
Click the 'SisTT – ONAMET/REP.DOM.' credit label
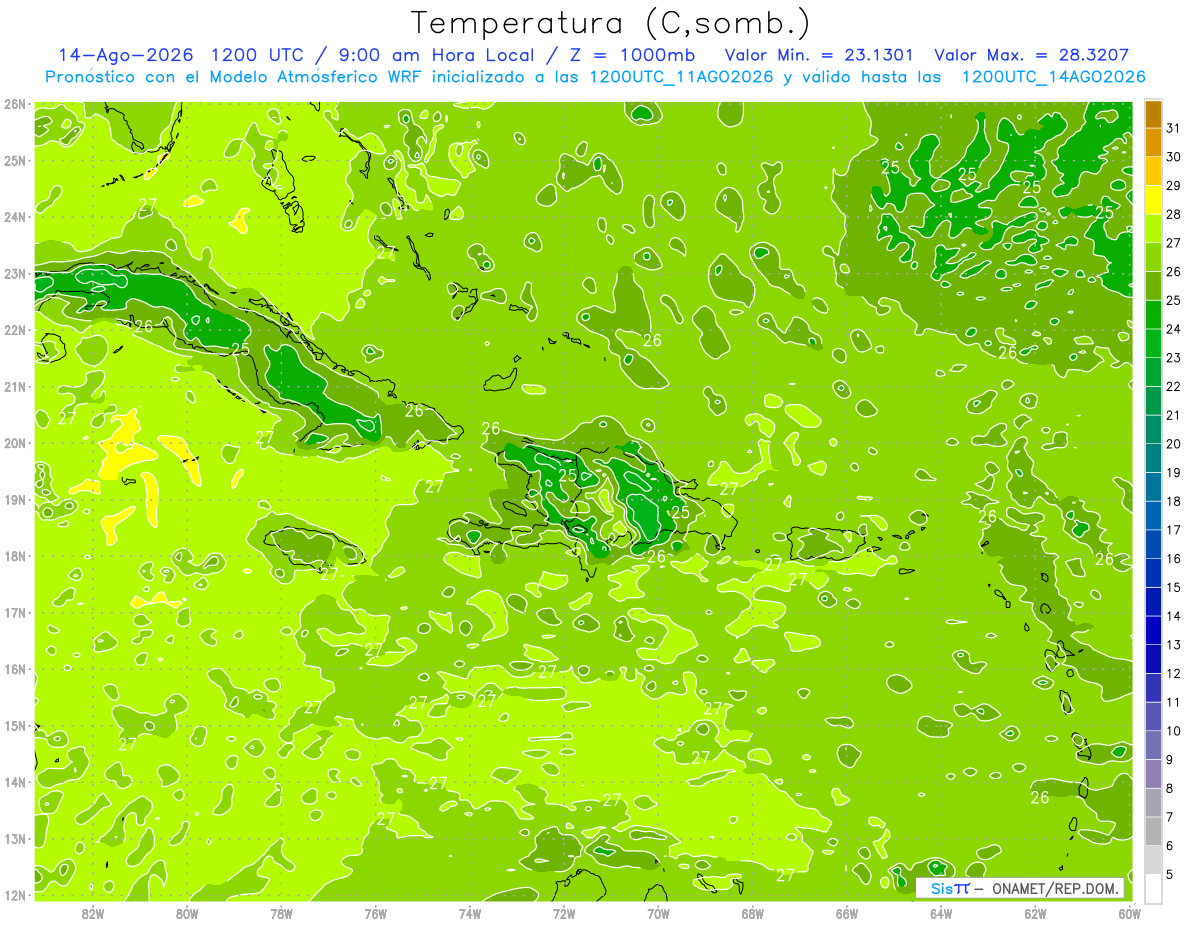click(x=1020, y=888)
